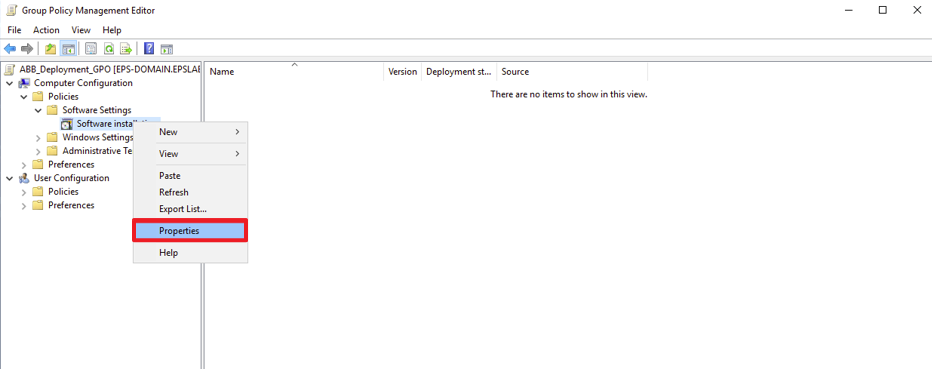Image resolution: width=932 pixels, height=369 pixels.
Task: Choose Refresh from the context menu
Action: (190, 193)
